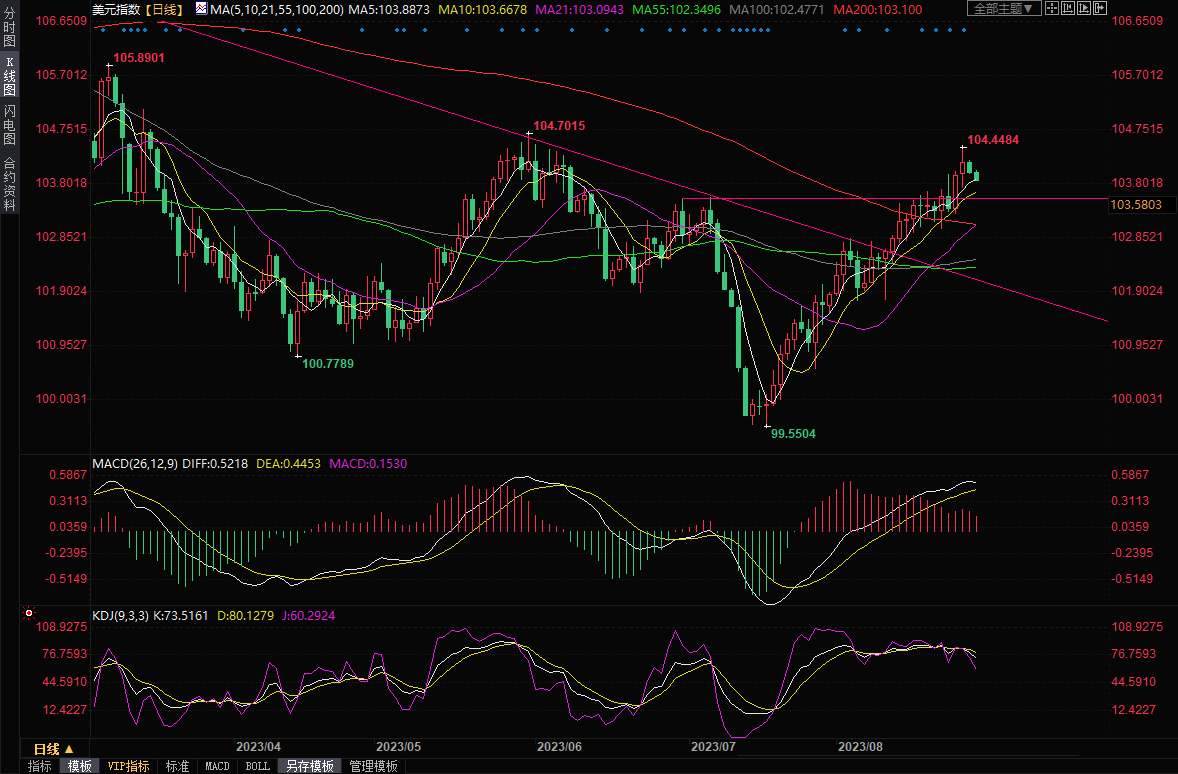This screenshot has width=1178, height=774.
Task: Open the 全部主题 dropdown
Action: coord(1005,9)
